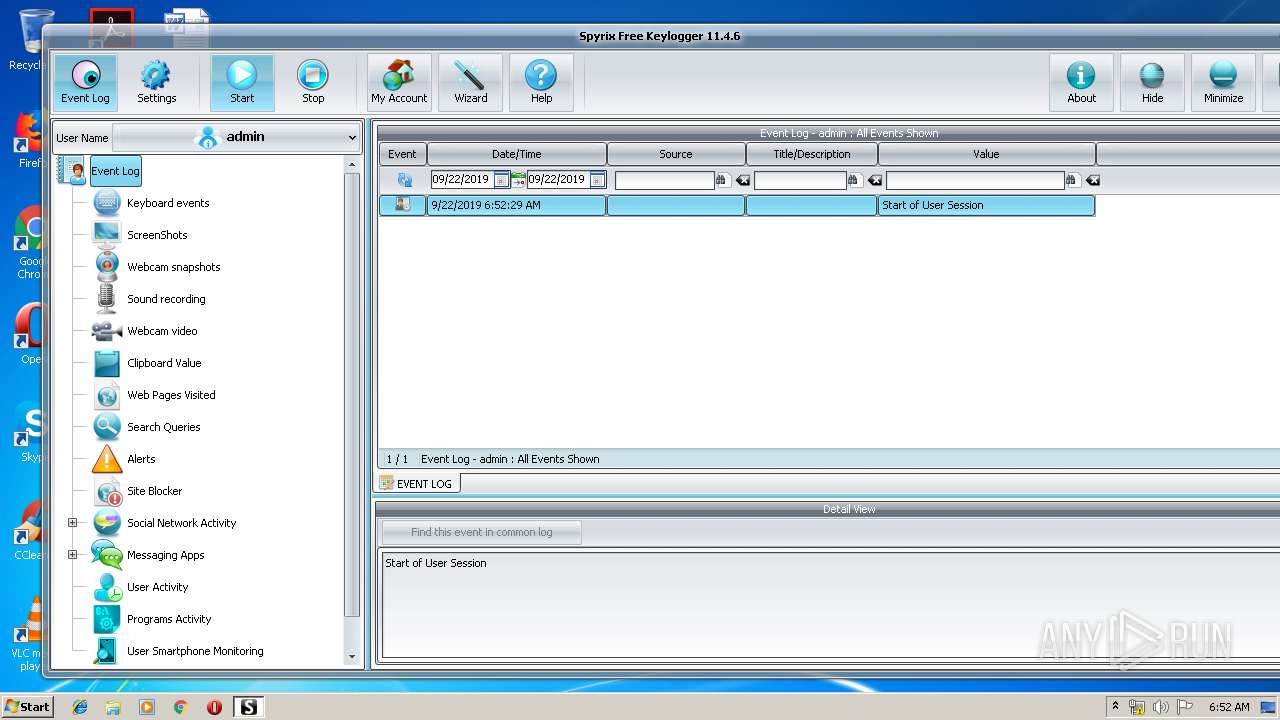Screen dimensions: 1280x720
Task: Open the start date calendar picker
Action: (x=500, y=180)
